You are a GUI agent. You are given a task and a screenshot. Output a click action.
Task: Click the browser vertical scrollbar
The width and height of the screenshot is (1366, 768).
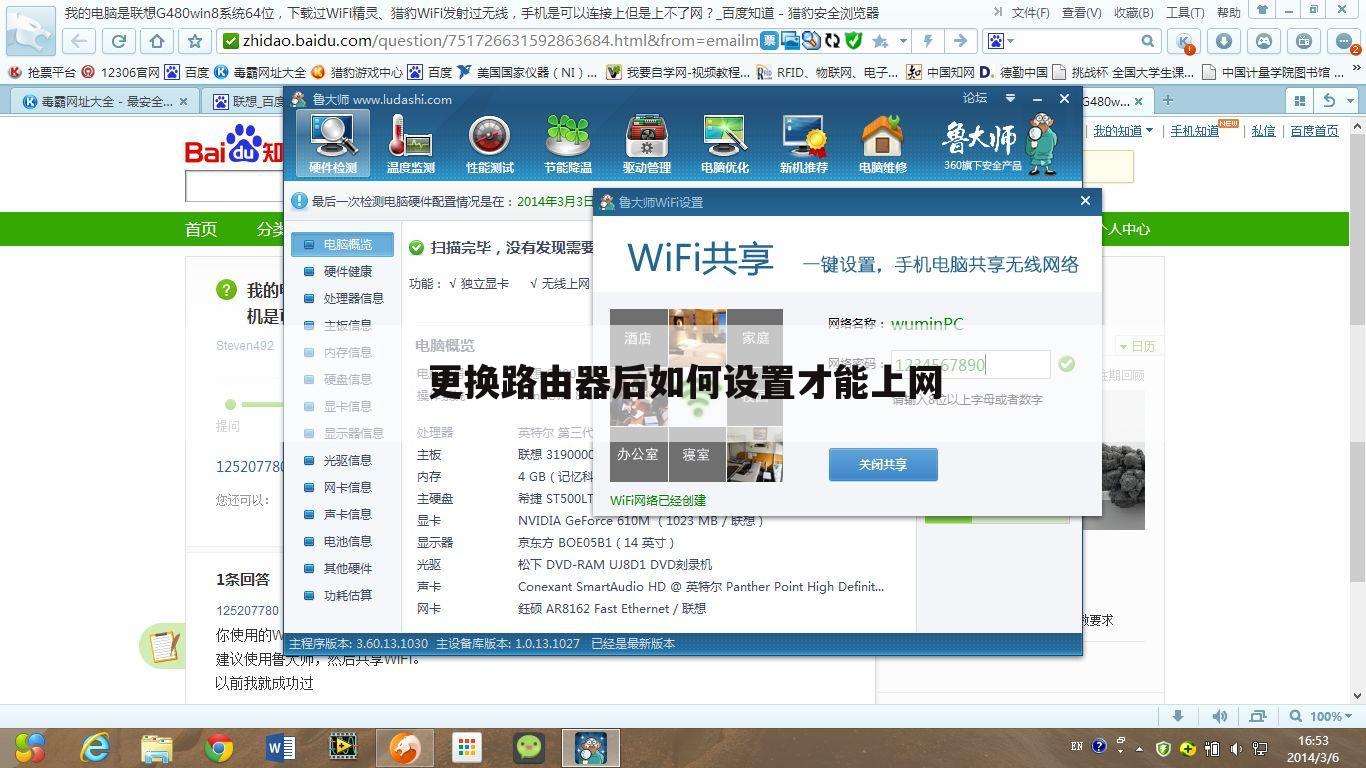pos(1357,408)
